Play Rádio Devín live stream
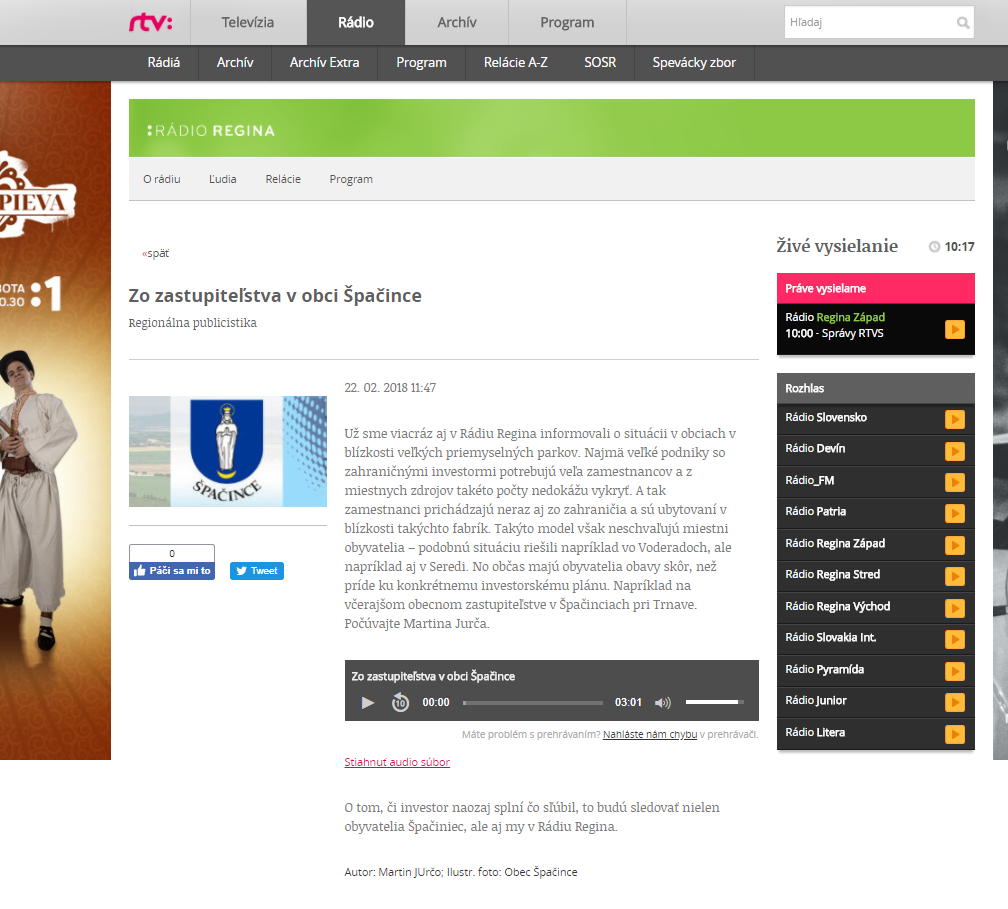Viewport: 1008px width, 909px height. click(954, 451)
